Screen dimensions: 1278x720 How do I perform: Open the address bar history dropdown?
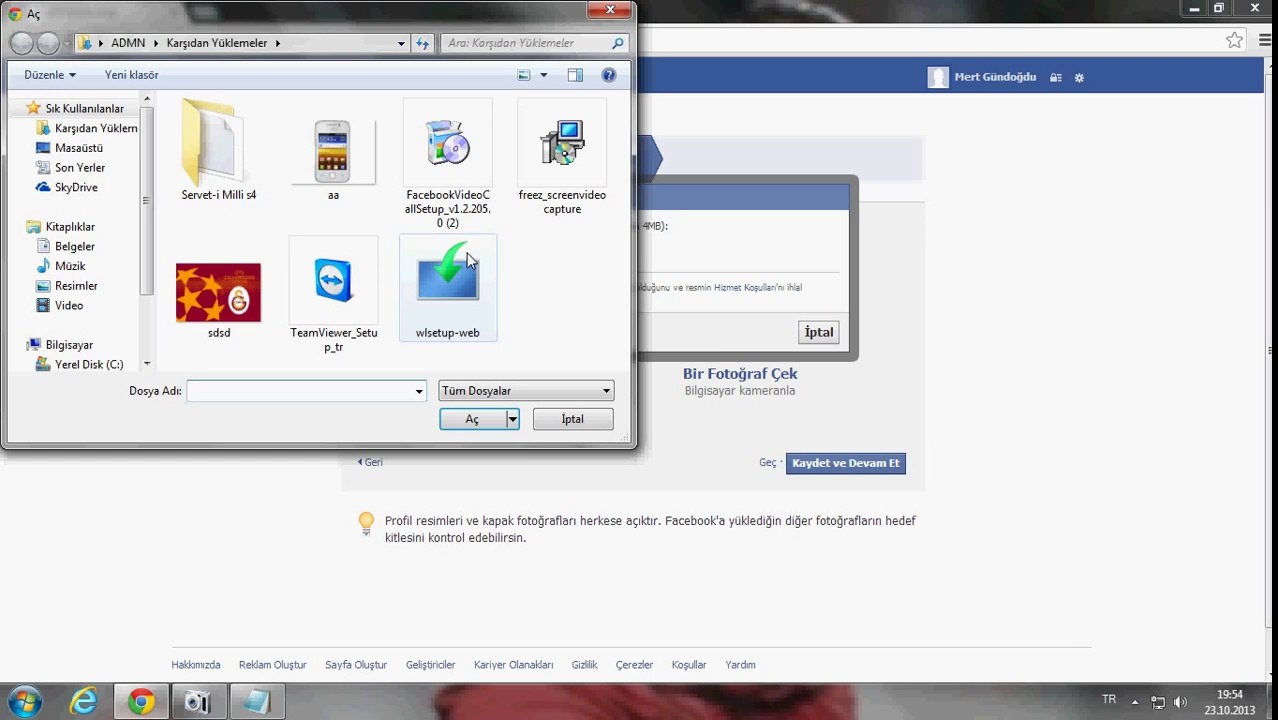click(401, 43)
